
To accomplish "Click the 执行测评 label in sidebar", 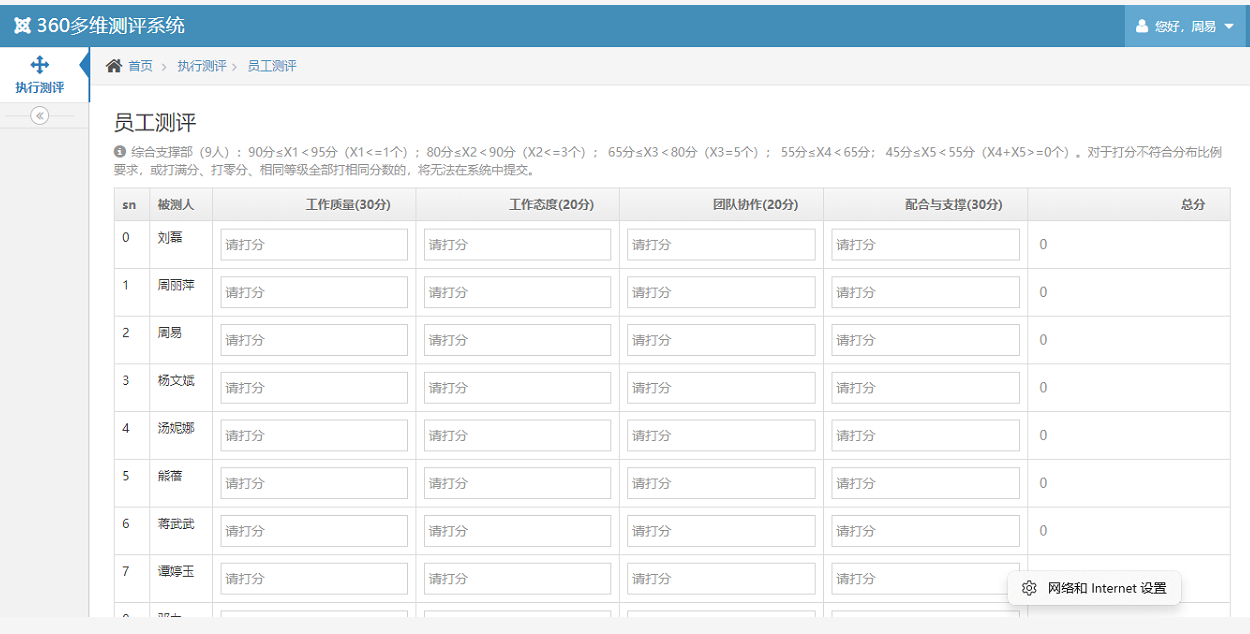I will click(40, 88).
